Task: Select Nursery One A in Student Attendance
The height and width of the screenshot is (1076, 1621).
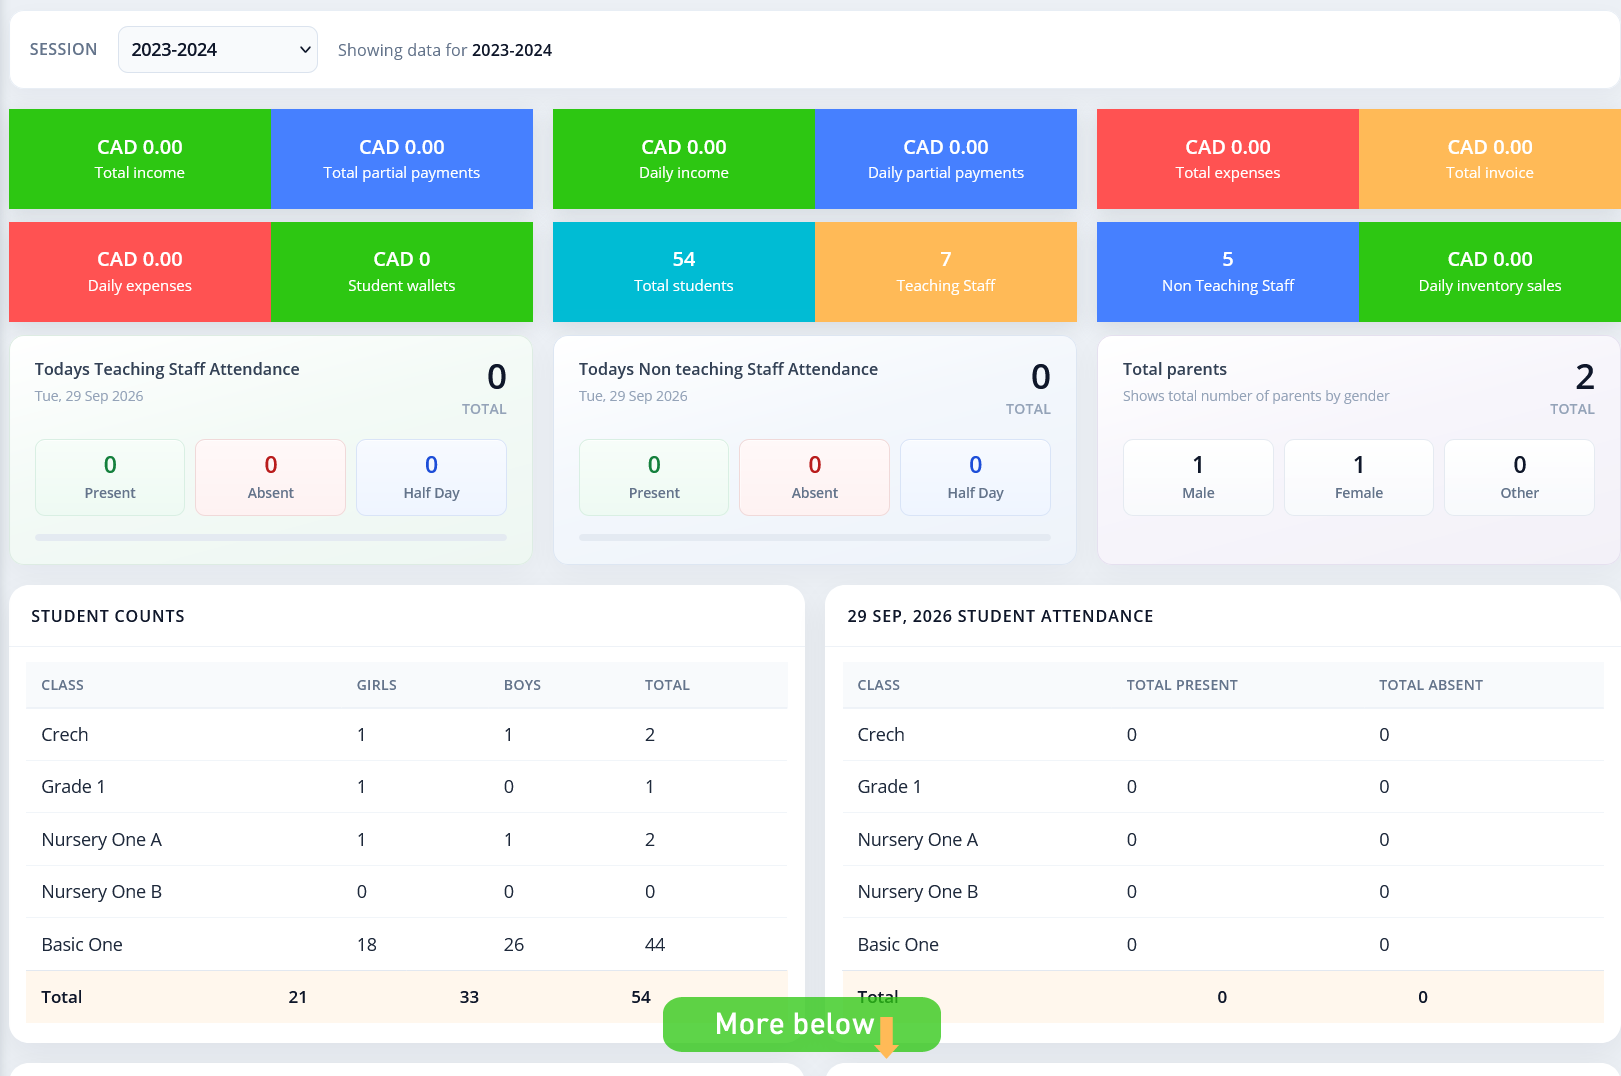Action: point(1223,840)
